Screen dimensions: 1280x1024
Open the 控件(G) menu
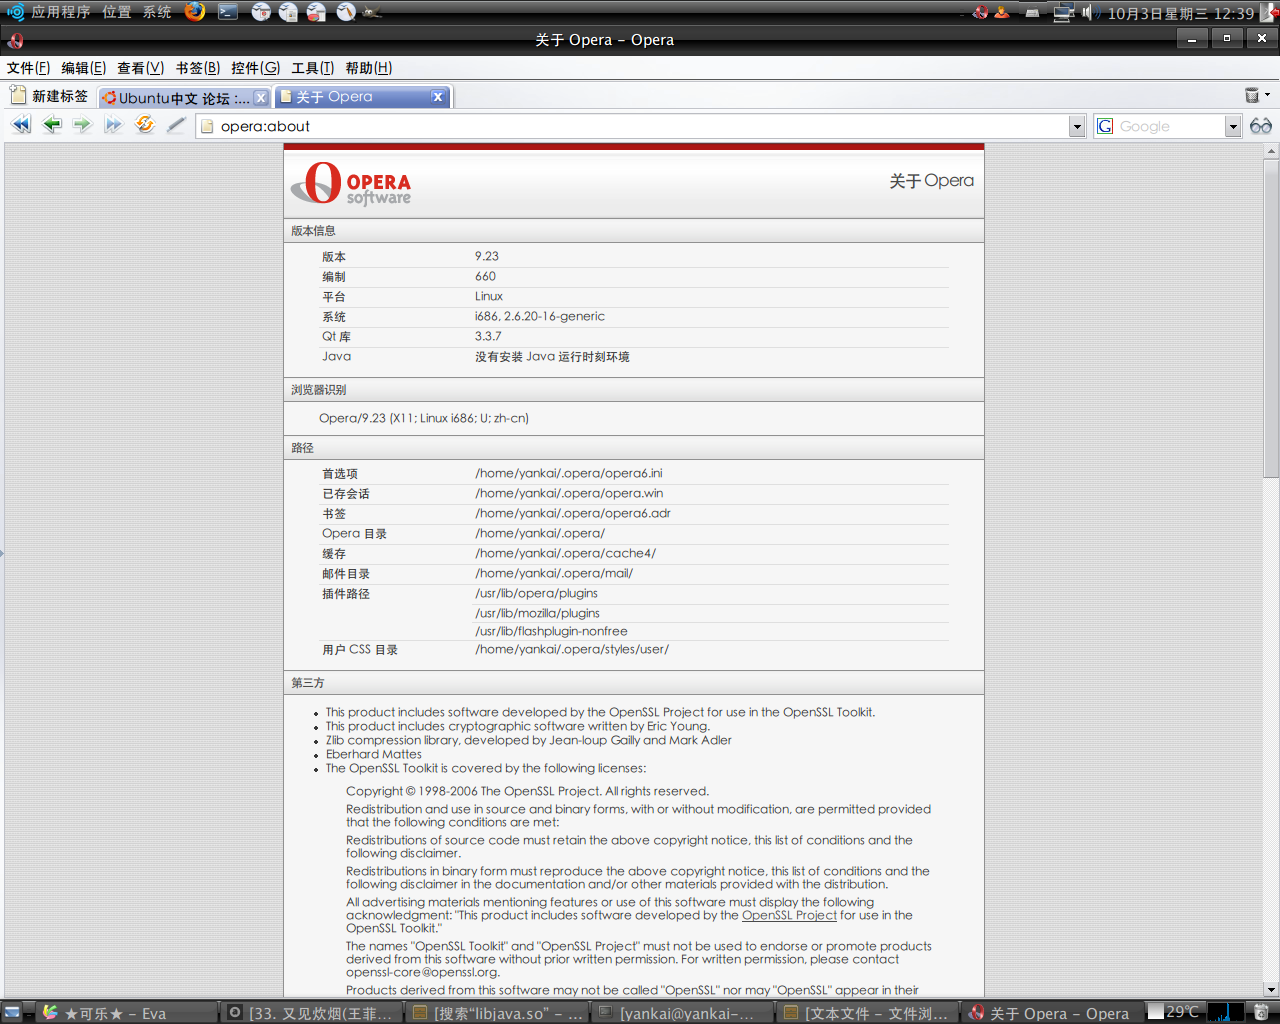(x=256, y=68)
